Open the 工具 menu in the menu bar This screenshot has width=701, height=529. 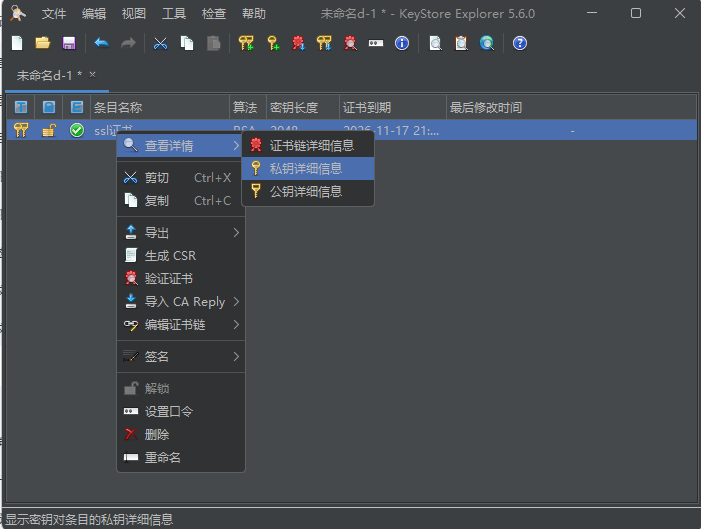pos(174,14)
